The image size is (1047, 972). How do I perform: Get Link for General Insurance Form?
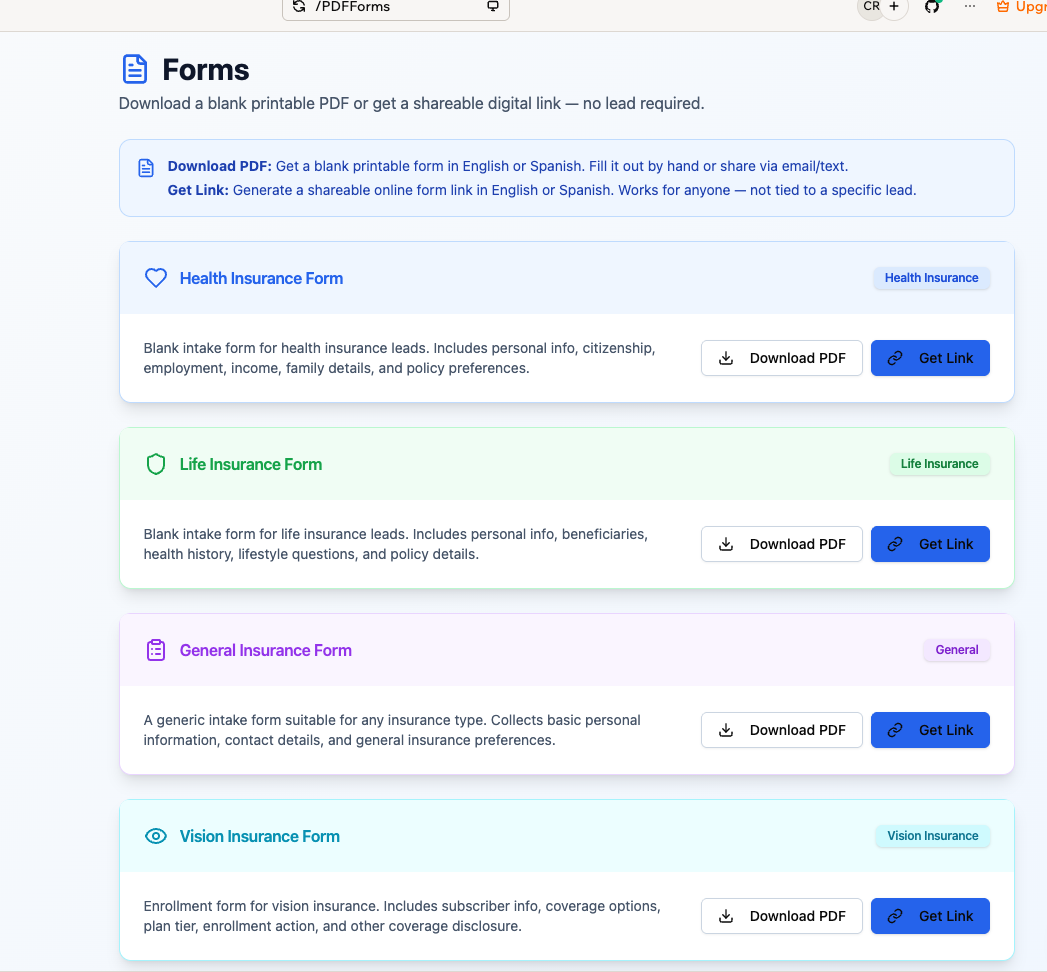pyautogui.click(x=930, y=730)
